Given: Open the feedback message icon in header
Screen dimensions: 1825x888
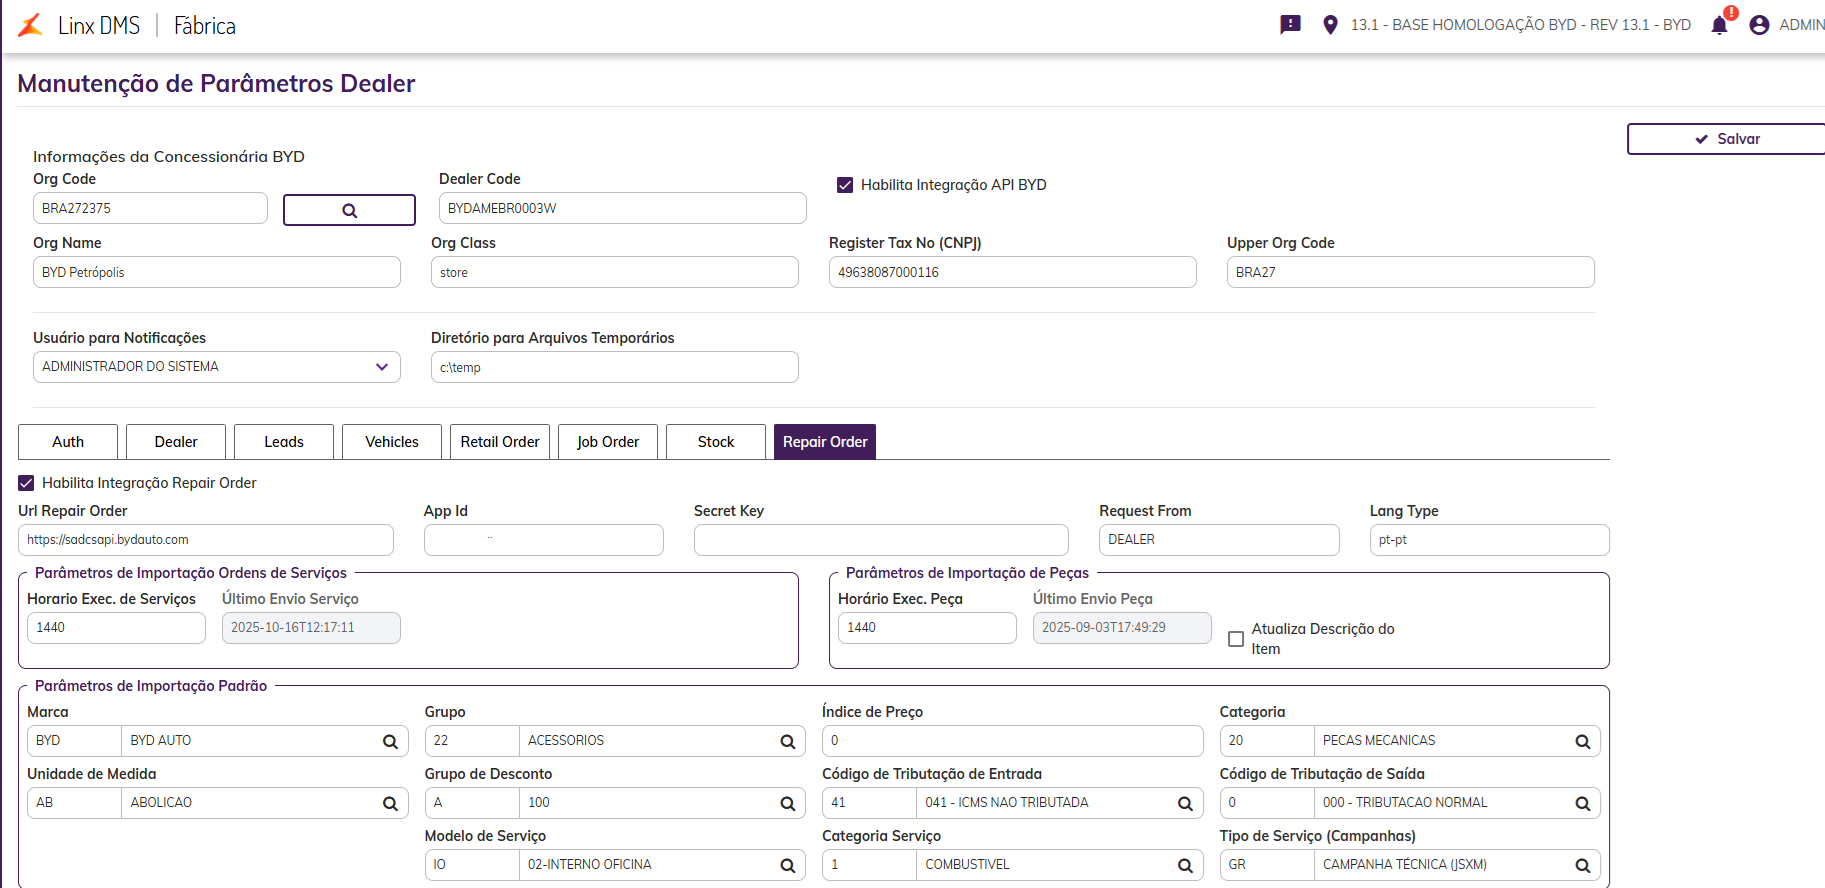Looking at the screenshot, I should (1290, 25).
